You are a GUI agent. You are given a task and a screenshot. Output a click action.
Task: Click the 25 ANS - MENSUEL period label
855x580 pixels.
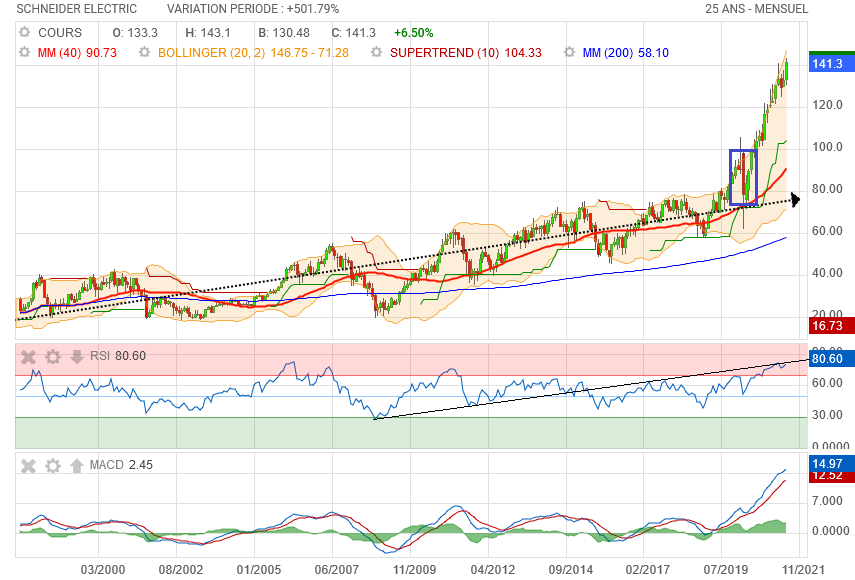(x=756, y=9)
